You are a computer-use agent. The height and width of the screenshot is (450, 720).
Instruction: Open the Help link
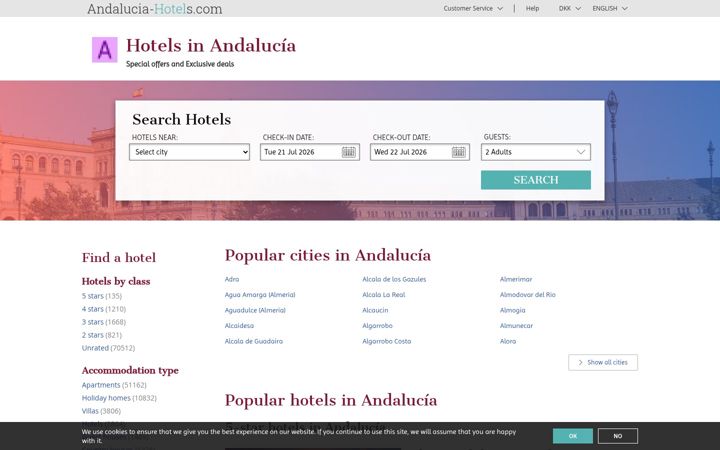coord(532,8)
